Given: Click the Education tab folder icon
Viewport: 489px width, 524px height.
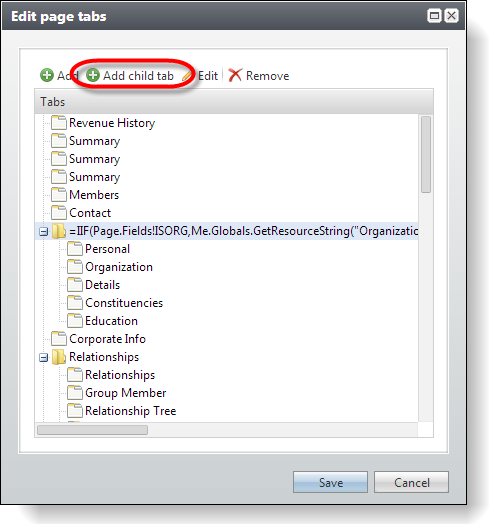Looking at the screenshot, I should pos(75,320).
